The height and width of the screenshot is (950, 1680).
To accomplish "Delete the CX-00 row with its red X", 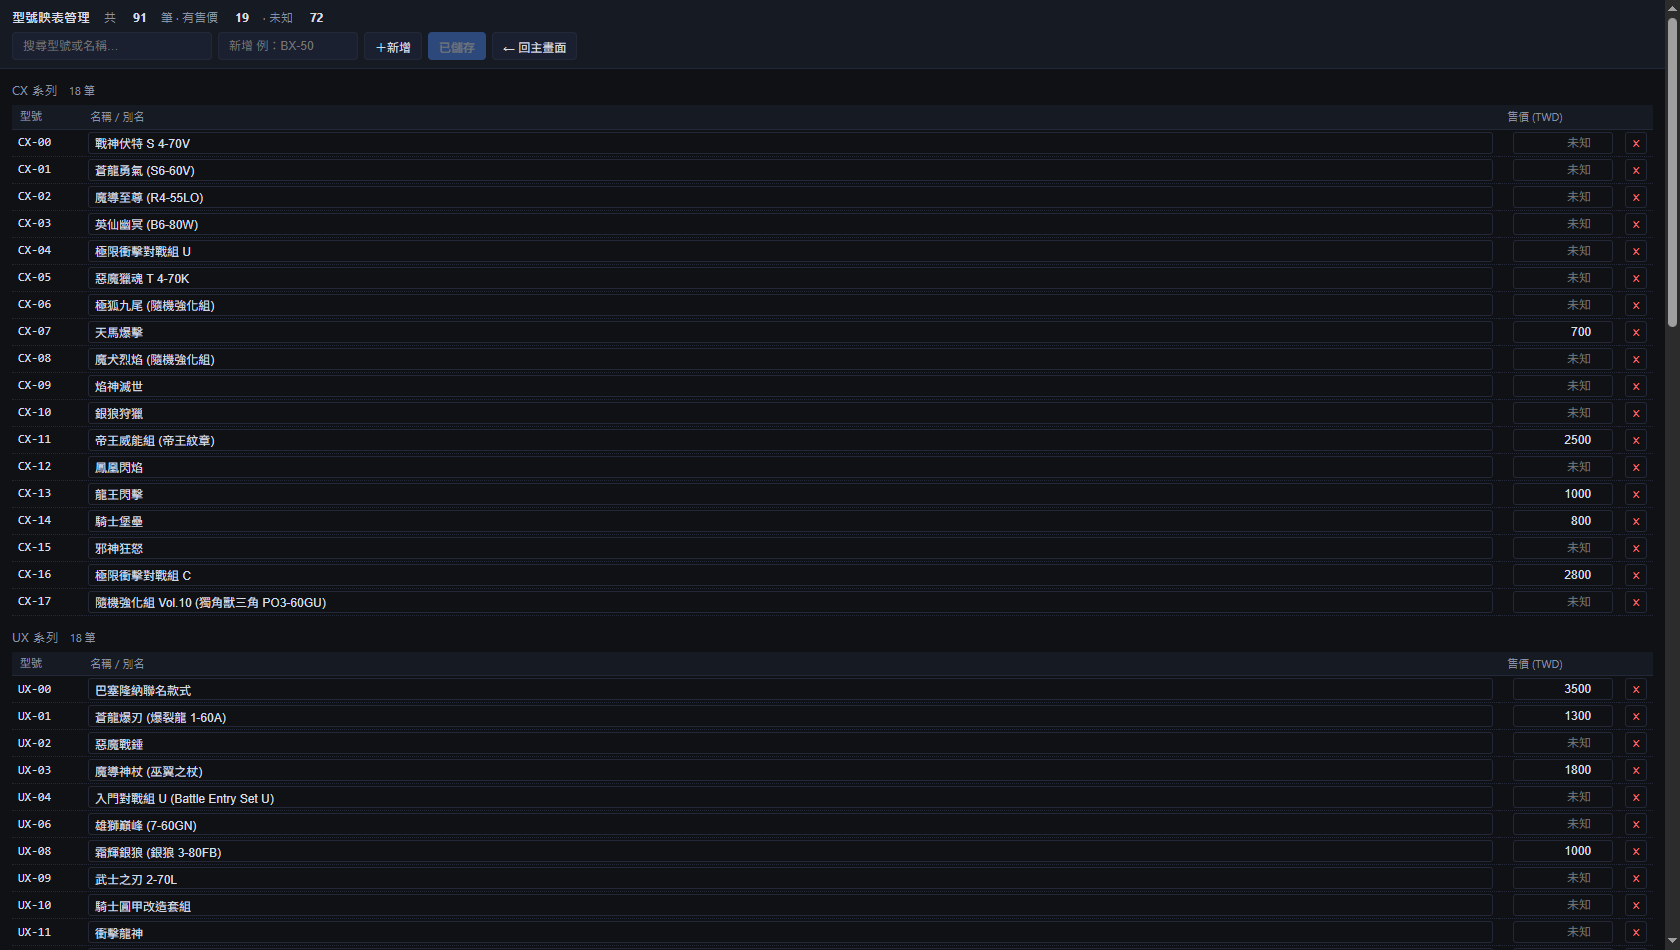I will (x=1636, y=143).
